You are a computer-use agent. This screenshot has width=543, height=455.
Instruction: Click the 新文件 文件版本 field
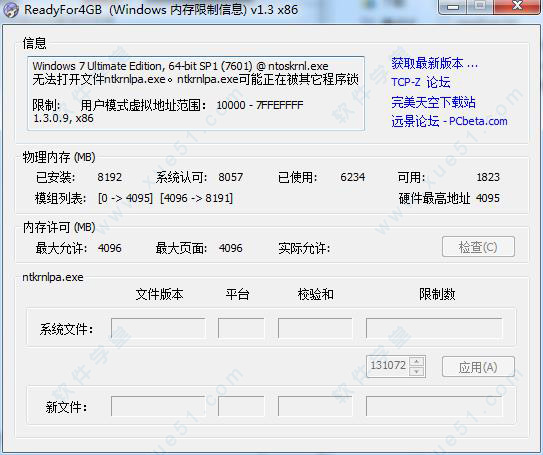point(158,406)
